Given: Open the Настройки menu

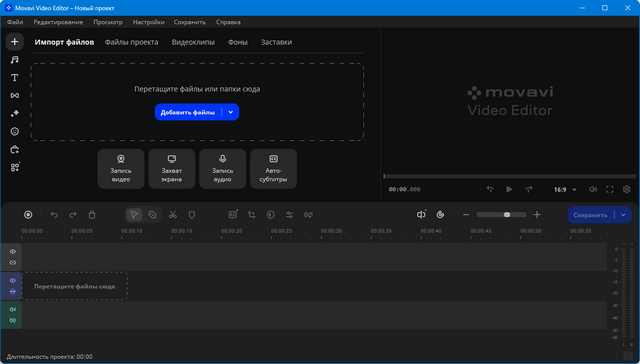Looking at the screenshot, I should pyautogui.click(x=149, y=22).
